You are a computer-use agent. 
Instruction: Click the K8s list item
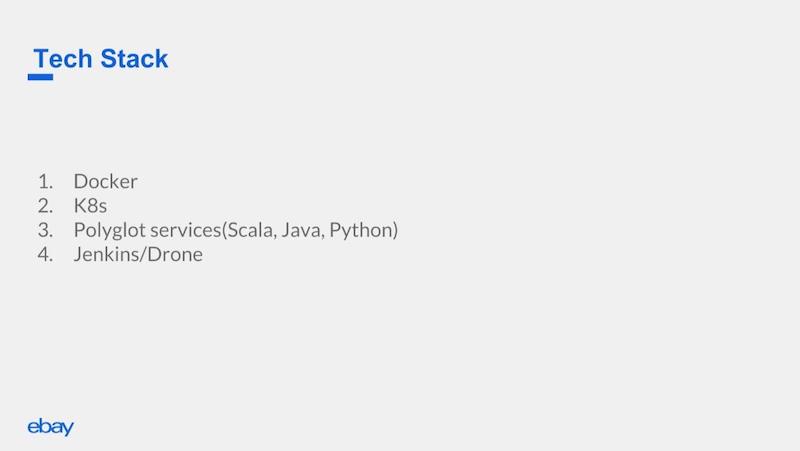click(90, 206)
